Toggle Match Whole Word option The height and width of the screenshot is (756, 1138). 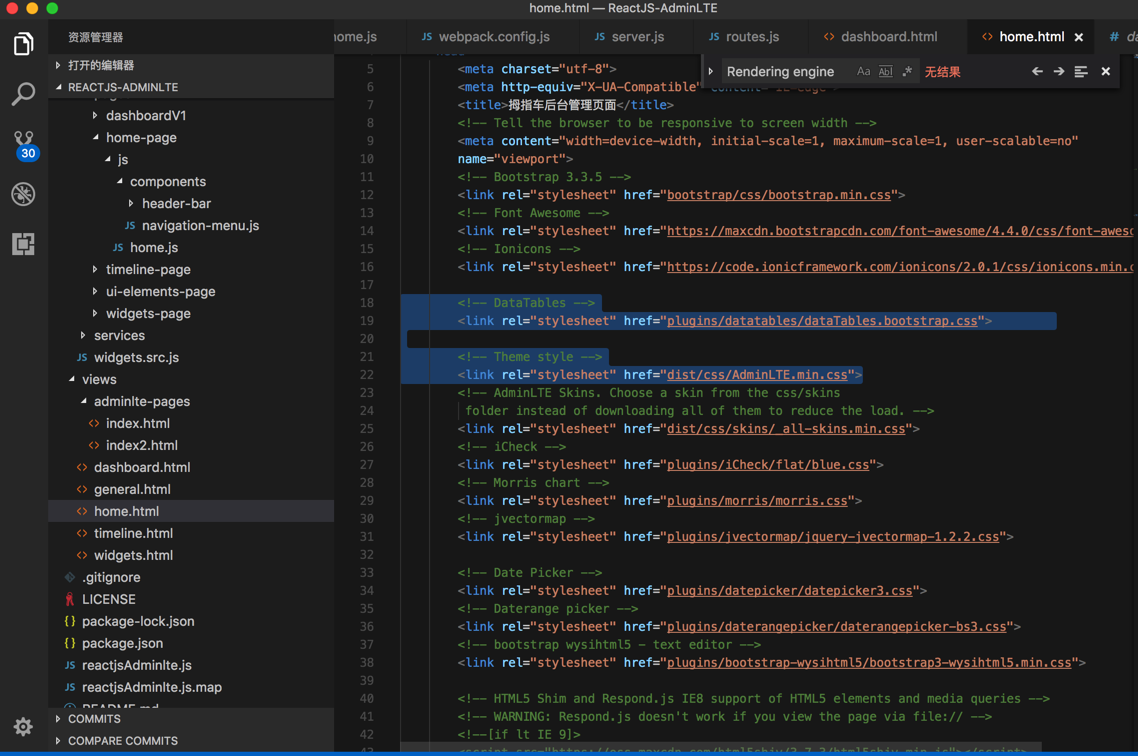pos(885,72)
